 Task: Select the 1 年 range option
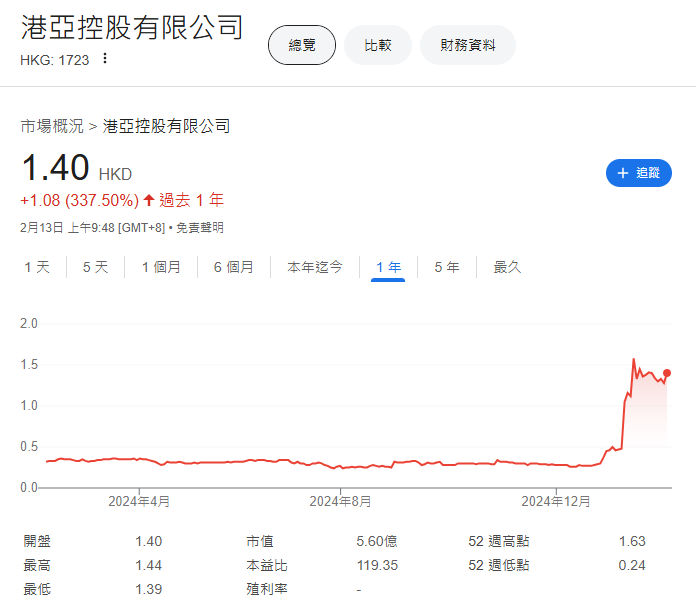coord(388,267)
